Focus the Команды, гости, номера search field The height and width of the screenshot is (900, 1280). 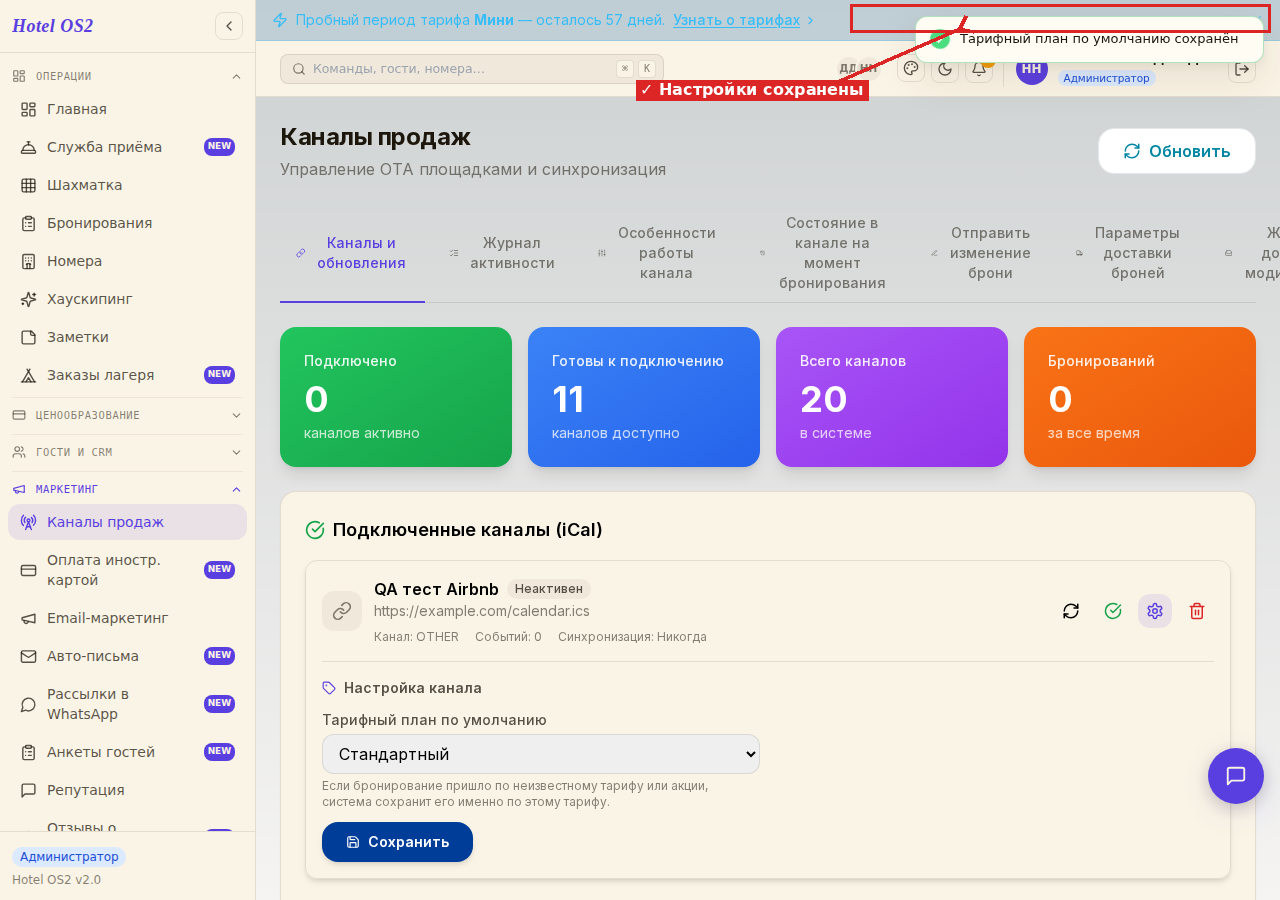(472, 69)
